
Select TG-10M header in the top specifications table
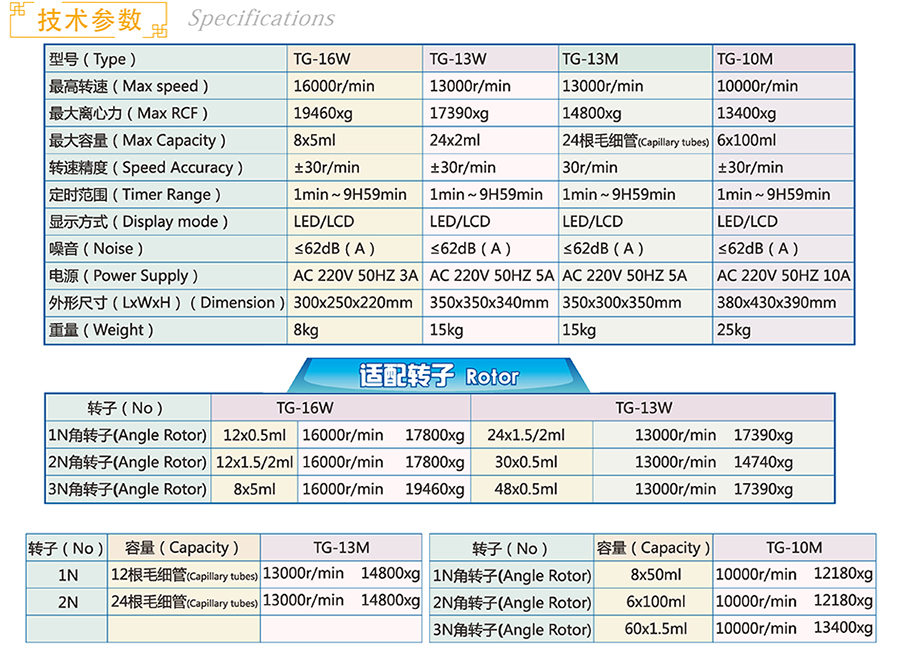[745, 59]
